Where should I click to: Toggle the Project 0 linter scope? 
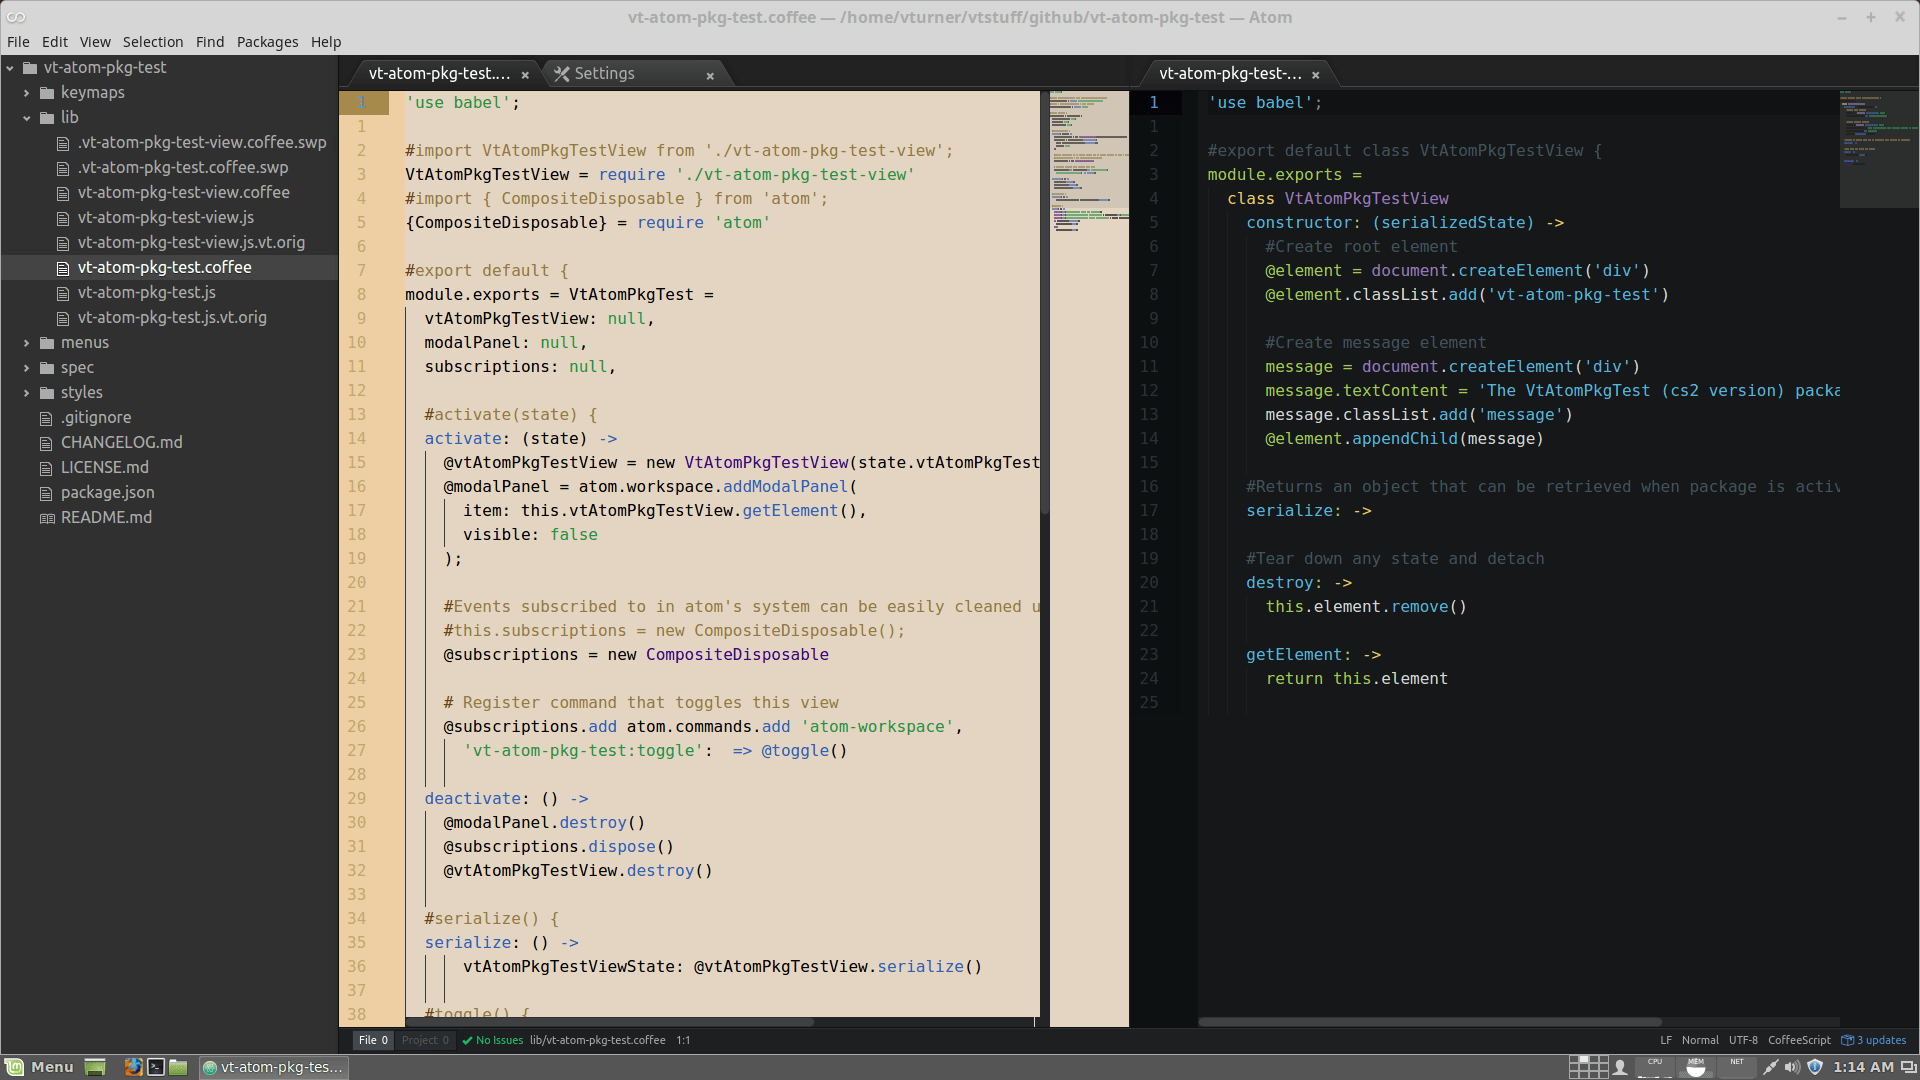[x=425, y=1040]
